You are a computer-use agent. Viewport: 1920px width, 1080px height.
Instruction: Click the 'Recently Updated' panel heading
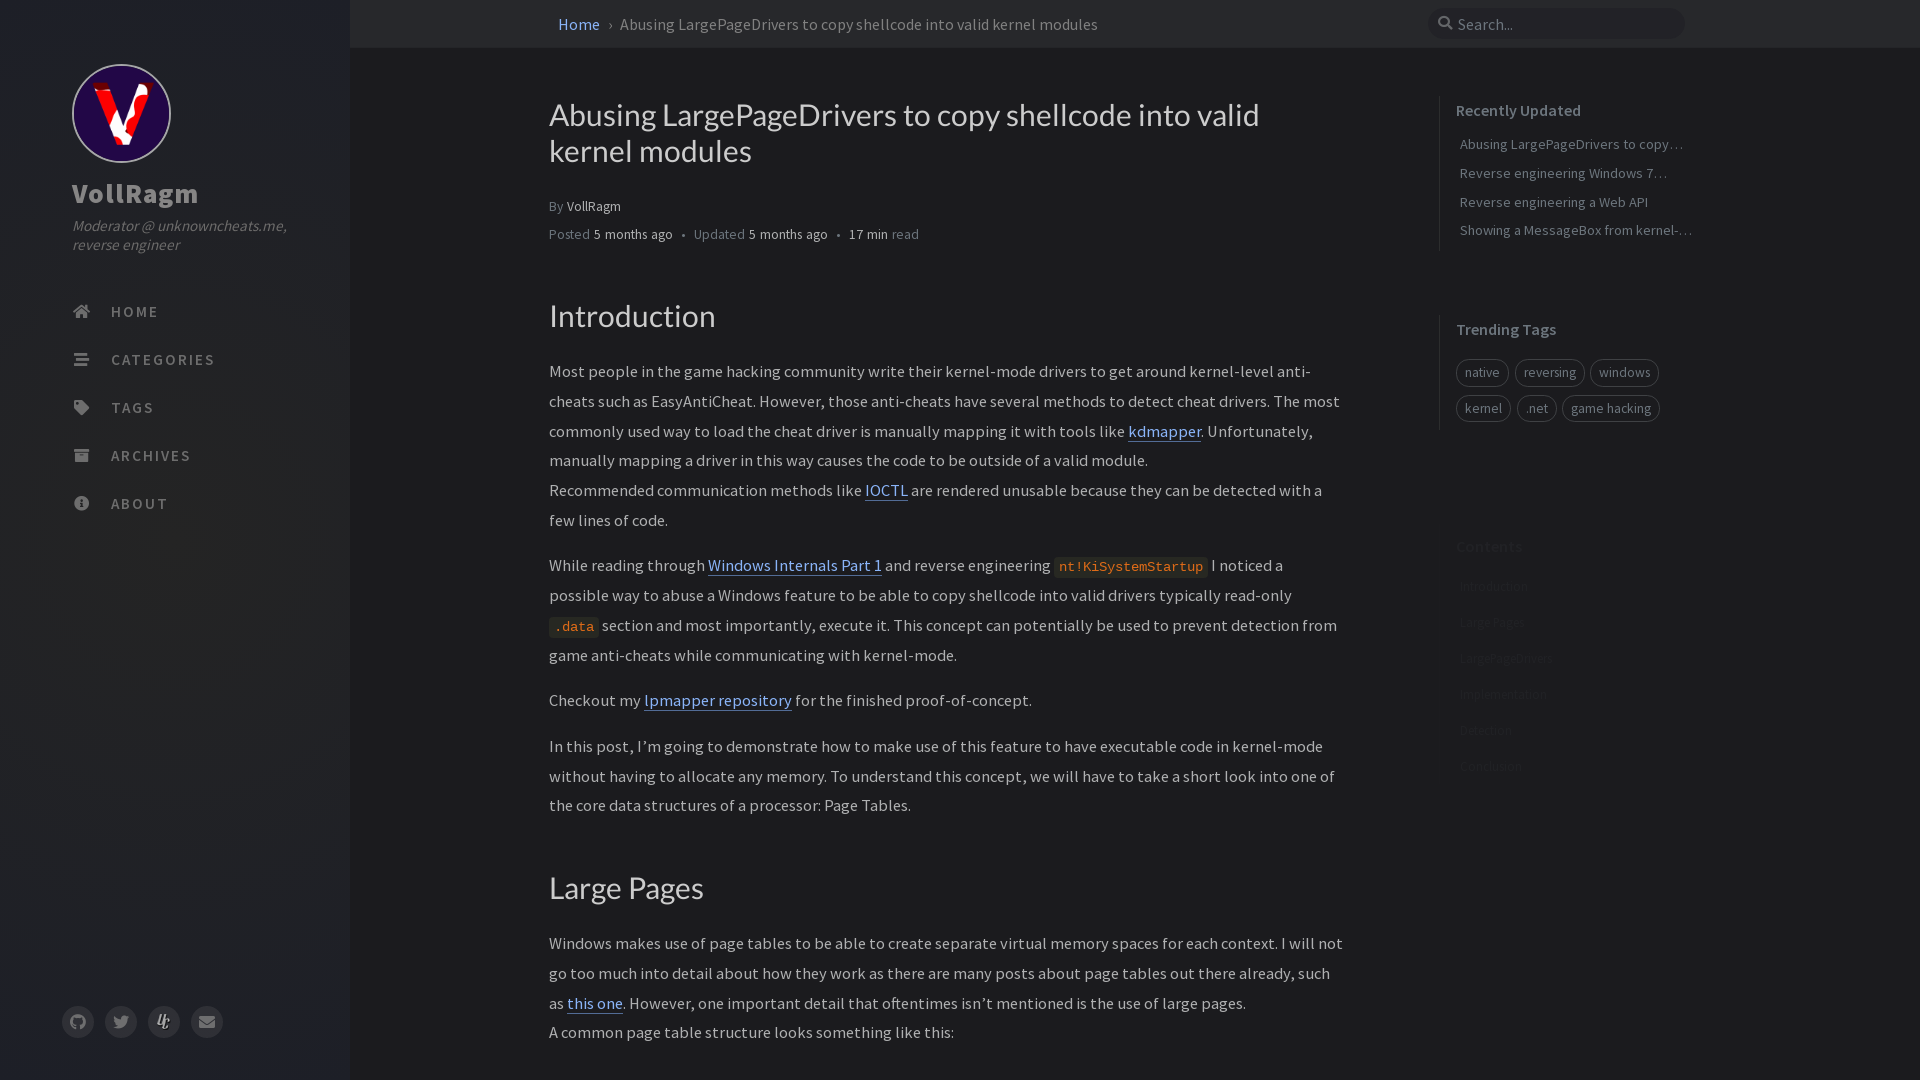(1518, 110)
